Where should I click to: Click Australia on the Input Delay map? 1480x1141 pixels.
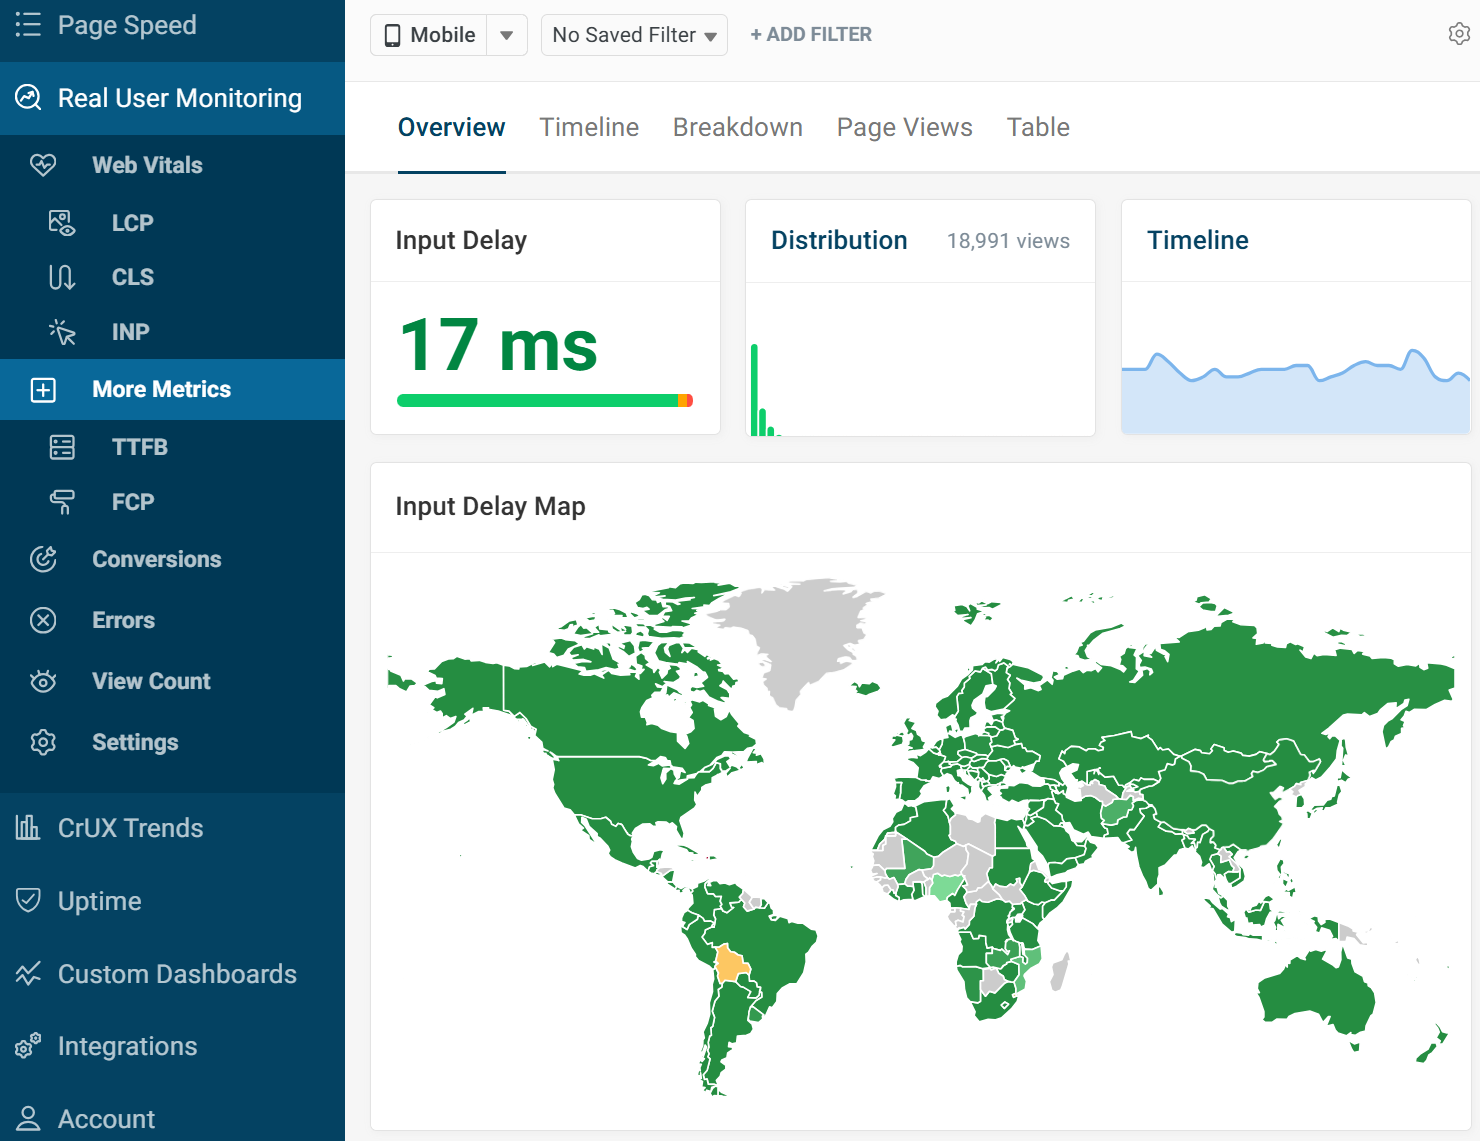click(x=1315, y=993)
